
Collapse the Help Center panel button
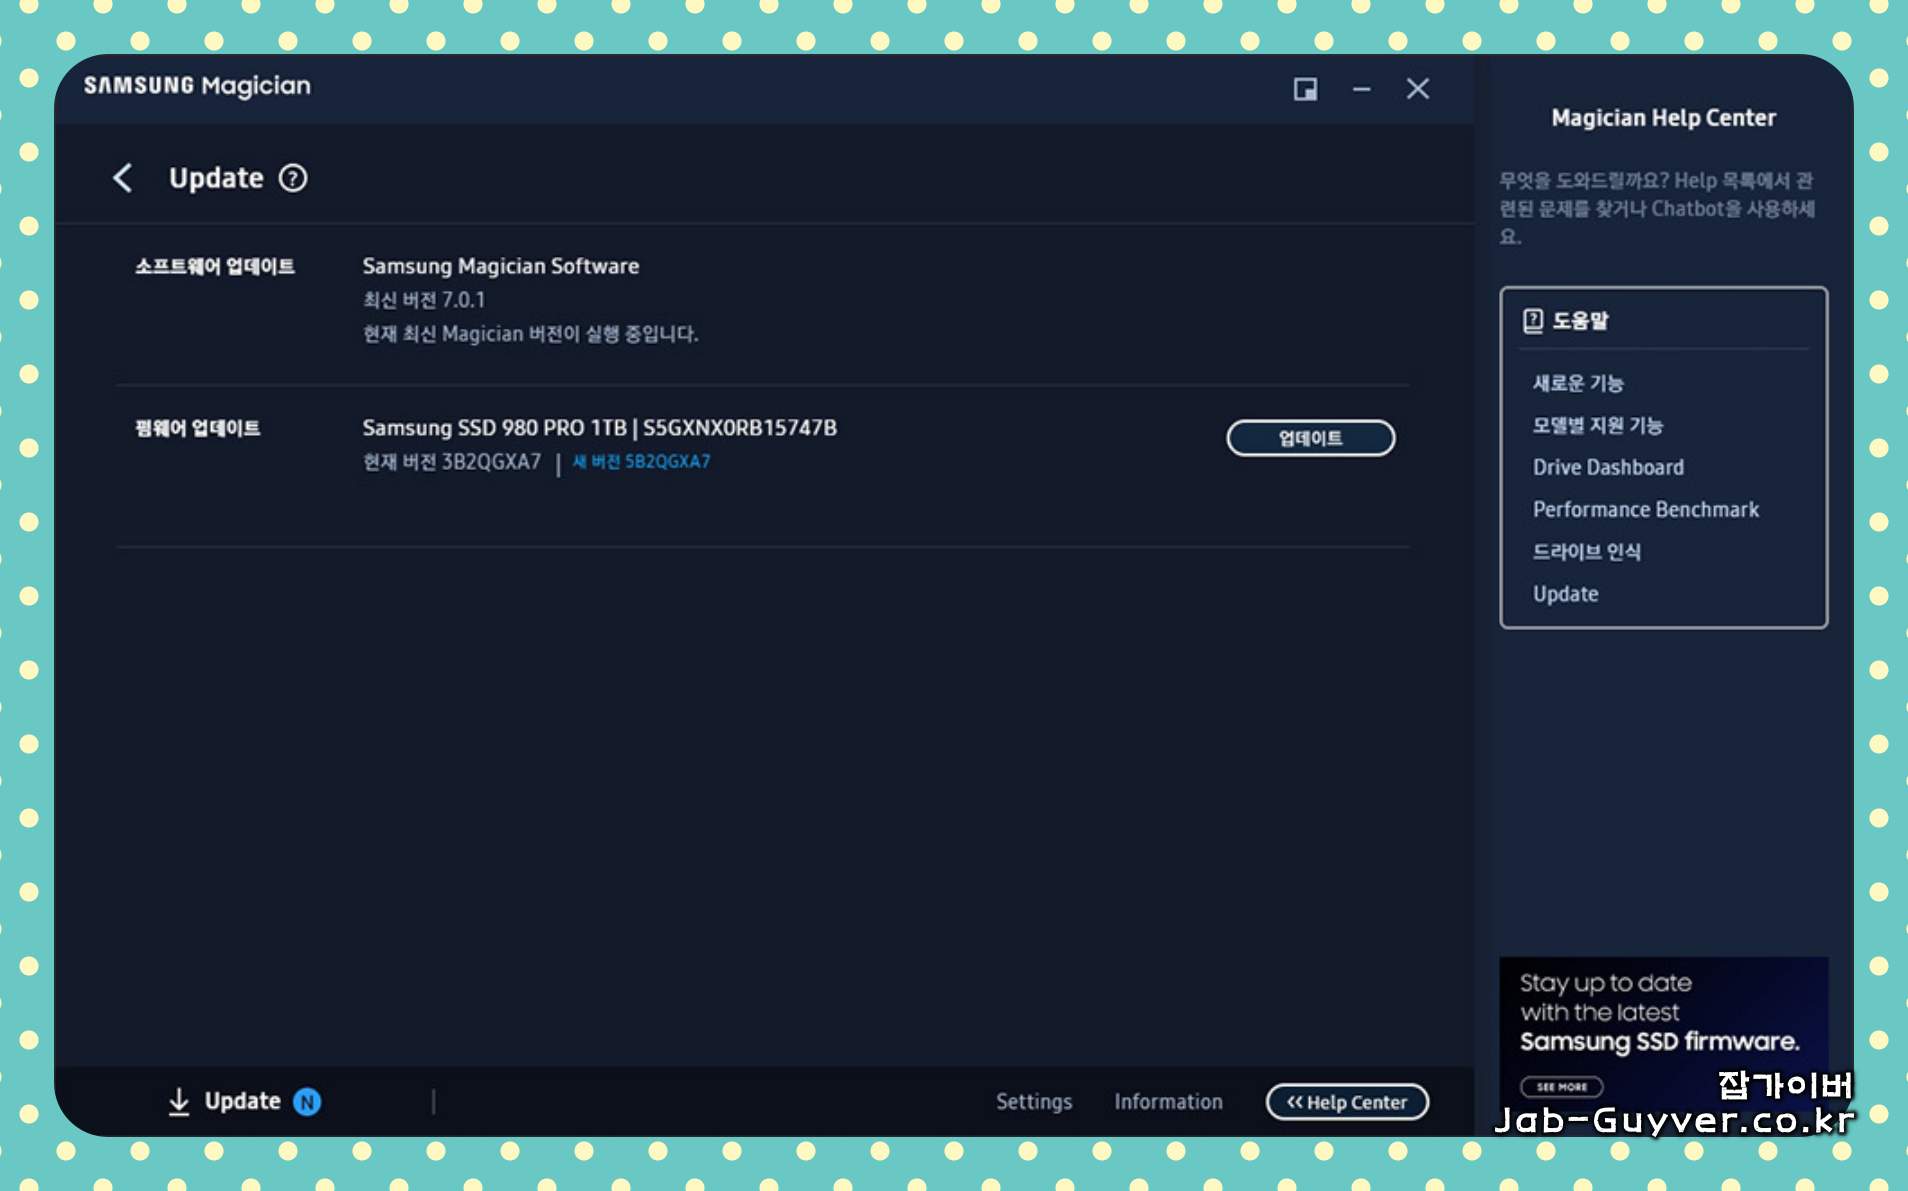[x=1347, y=1102]
